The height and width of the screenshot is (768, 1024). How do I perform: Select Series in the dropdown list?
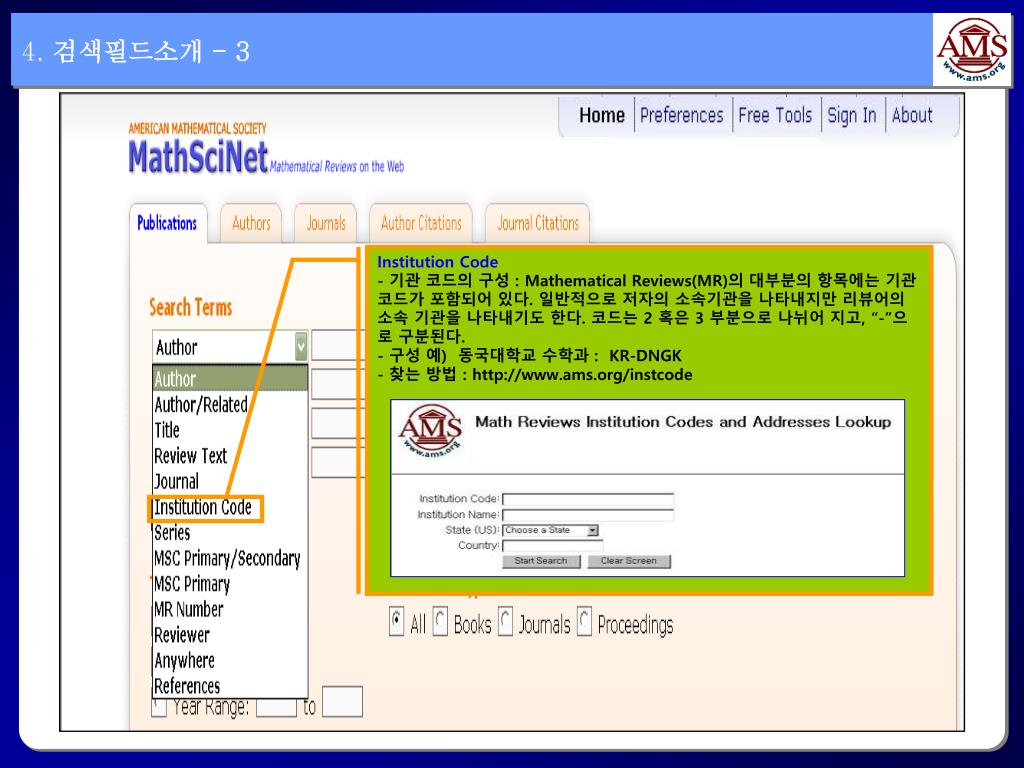point(172,533)
